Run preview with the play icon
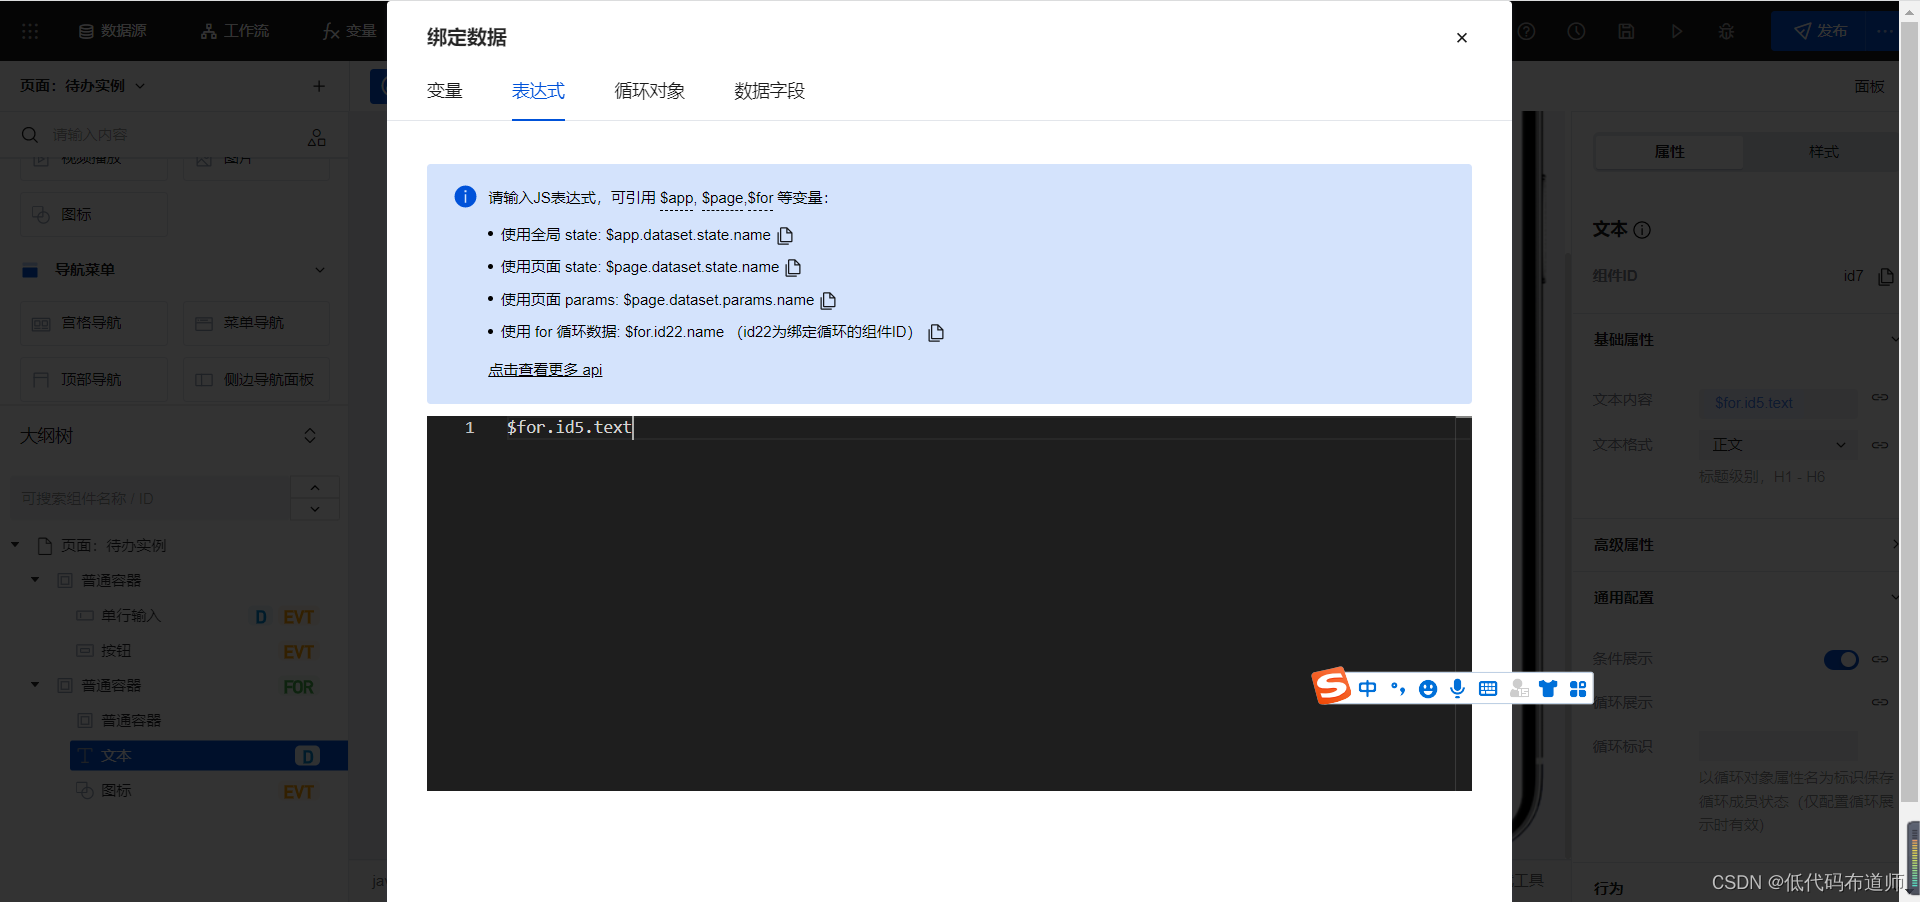Viewport: 1920px width, 902px height. pyautogui.click(x=1676, y=31)
